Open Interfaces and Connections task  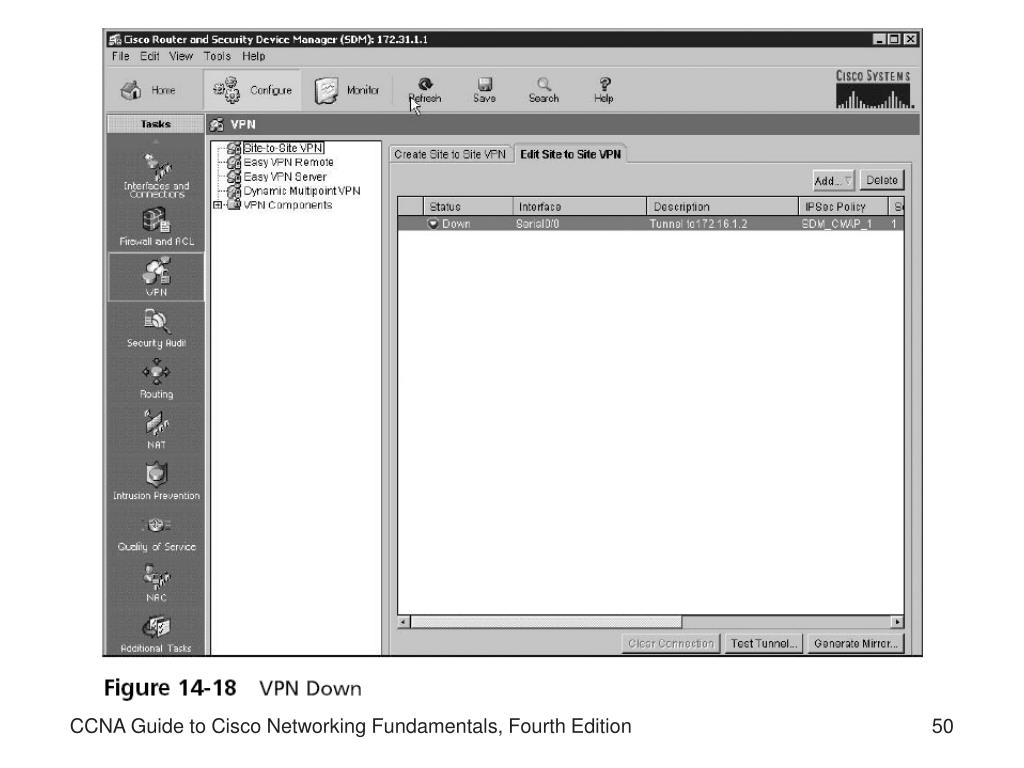point(157,174)
